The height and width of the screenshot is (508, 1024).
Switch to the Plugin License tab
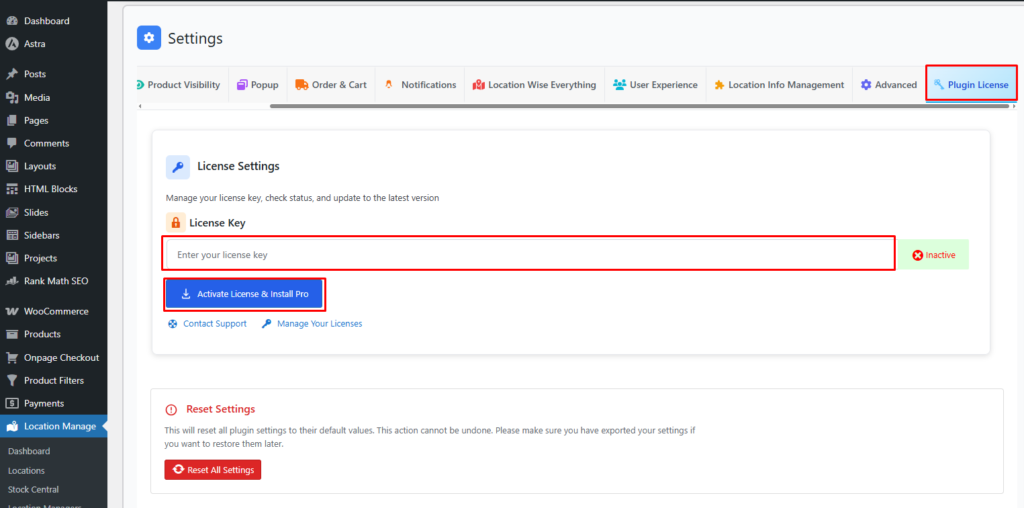[x=971, y=85]
